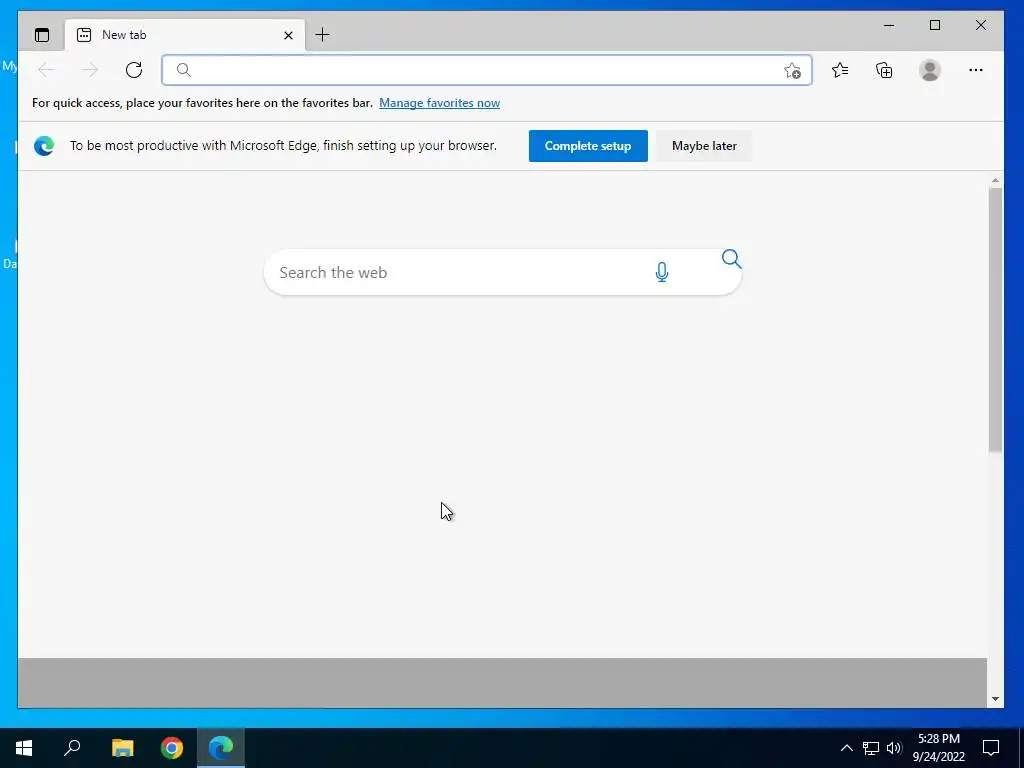
Task: Open the Favorites list
Action: click(x=840, y=70)
